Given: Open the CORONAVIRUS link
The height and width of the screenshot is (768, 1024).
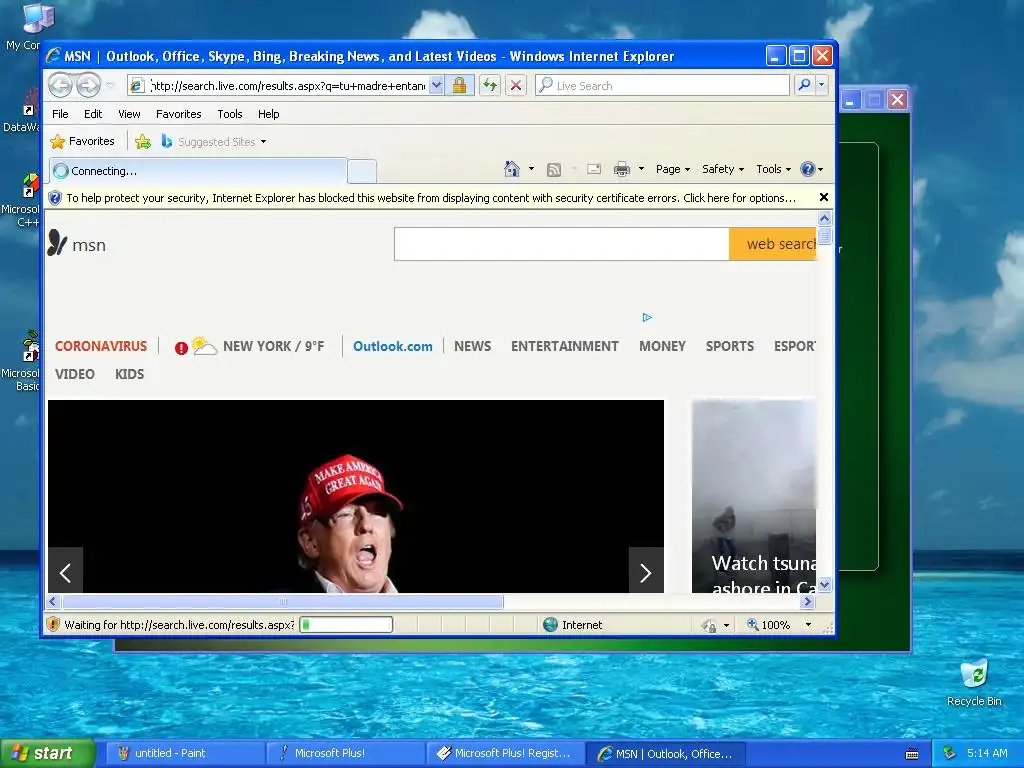Looking at the screenshot, I should coord(101,346).
